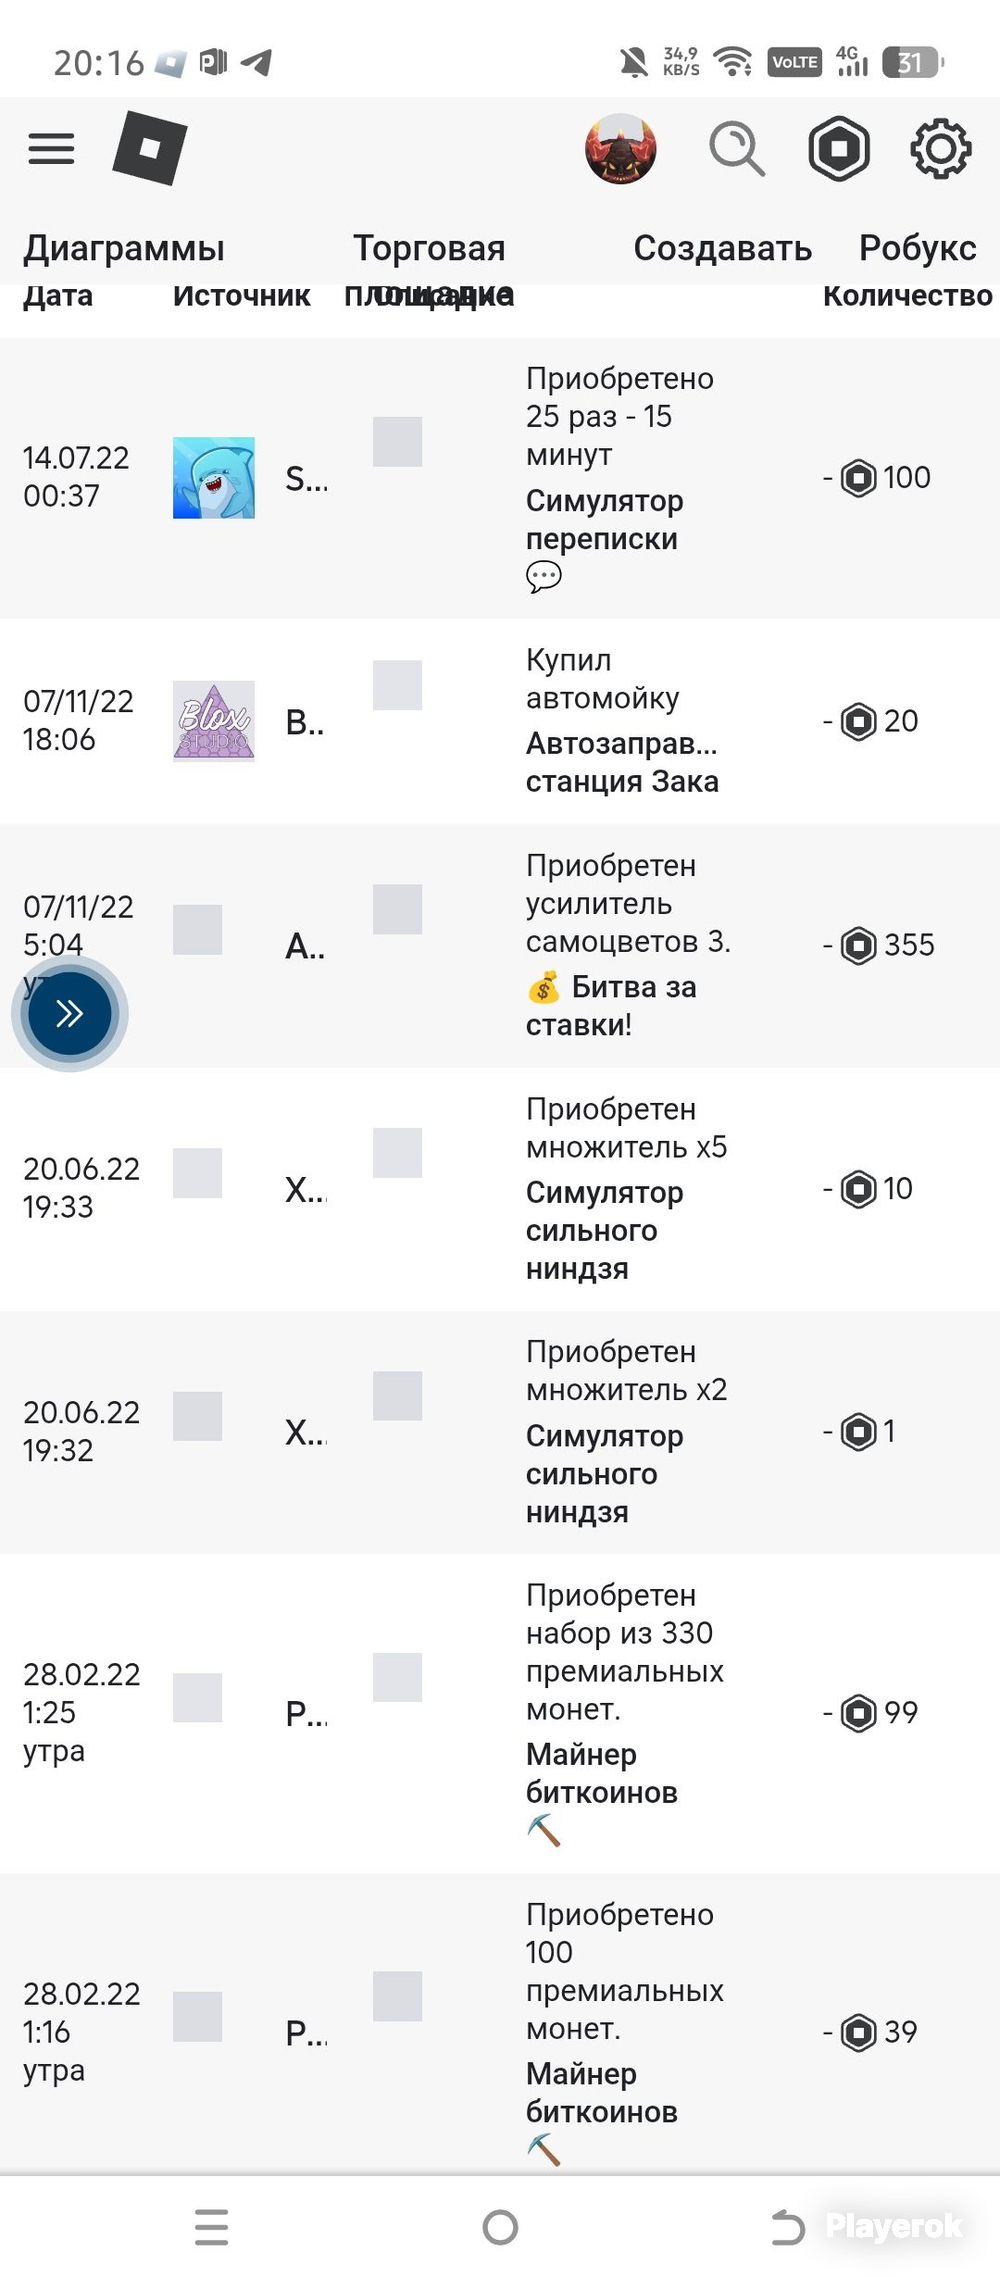Viewport: 1000px width, 2278px height.
Task: Tap the Roblox logo home icon
Action: (150, 148)
